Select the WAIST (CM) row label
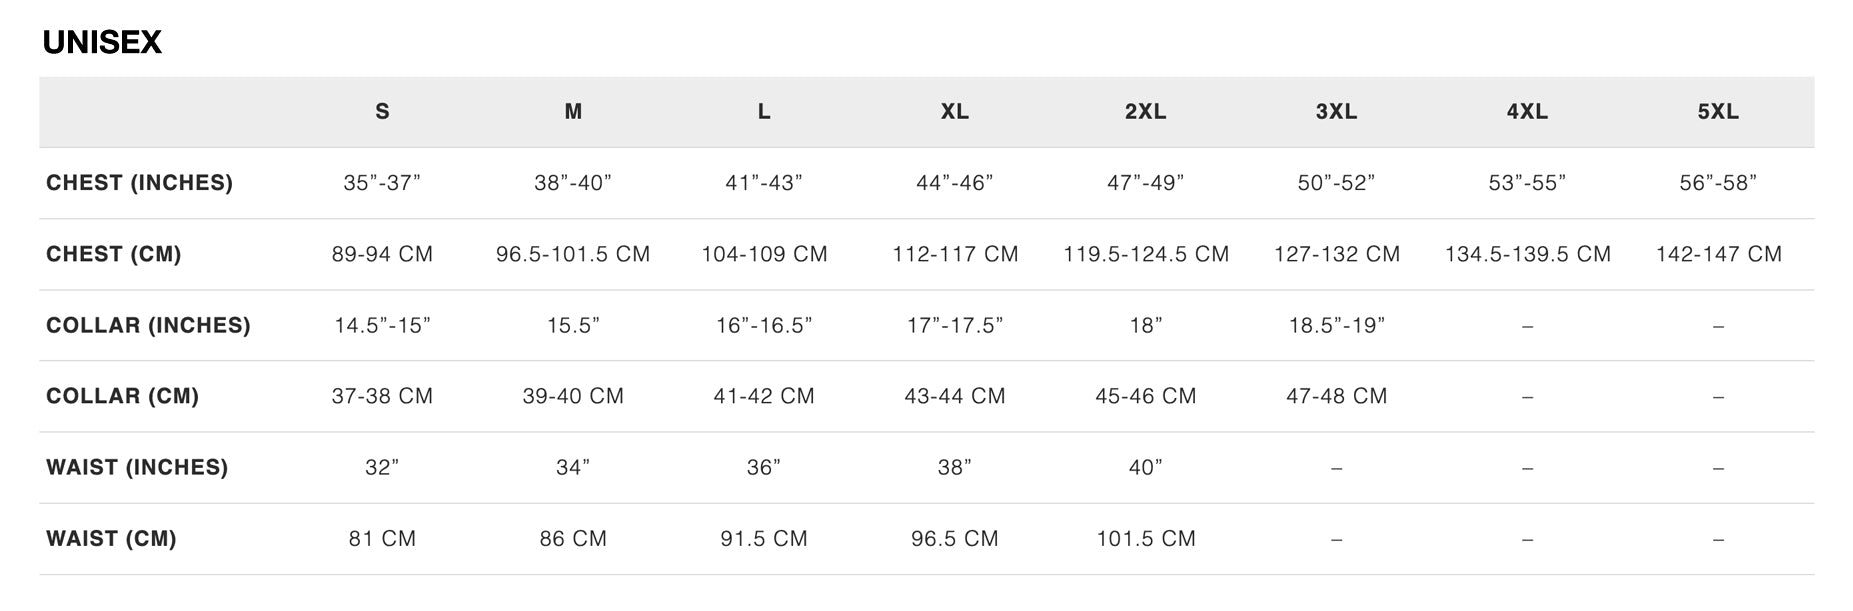This screenshot has height=611, width=1853. coord(111,539)
